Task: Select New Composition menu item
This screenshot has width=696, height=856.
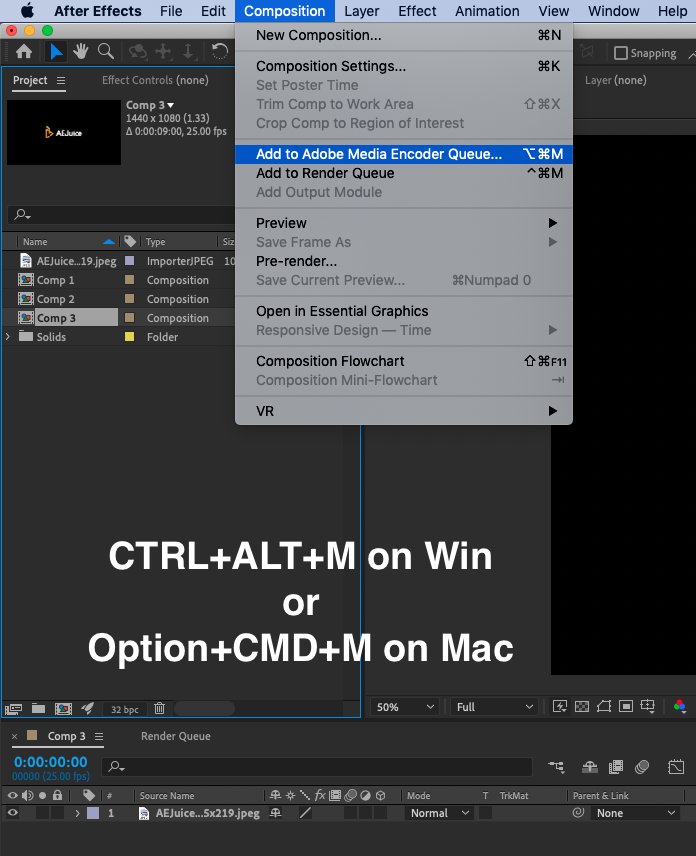Action: pos(403,35)
